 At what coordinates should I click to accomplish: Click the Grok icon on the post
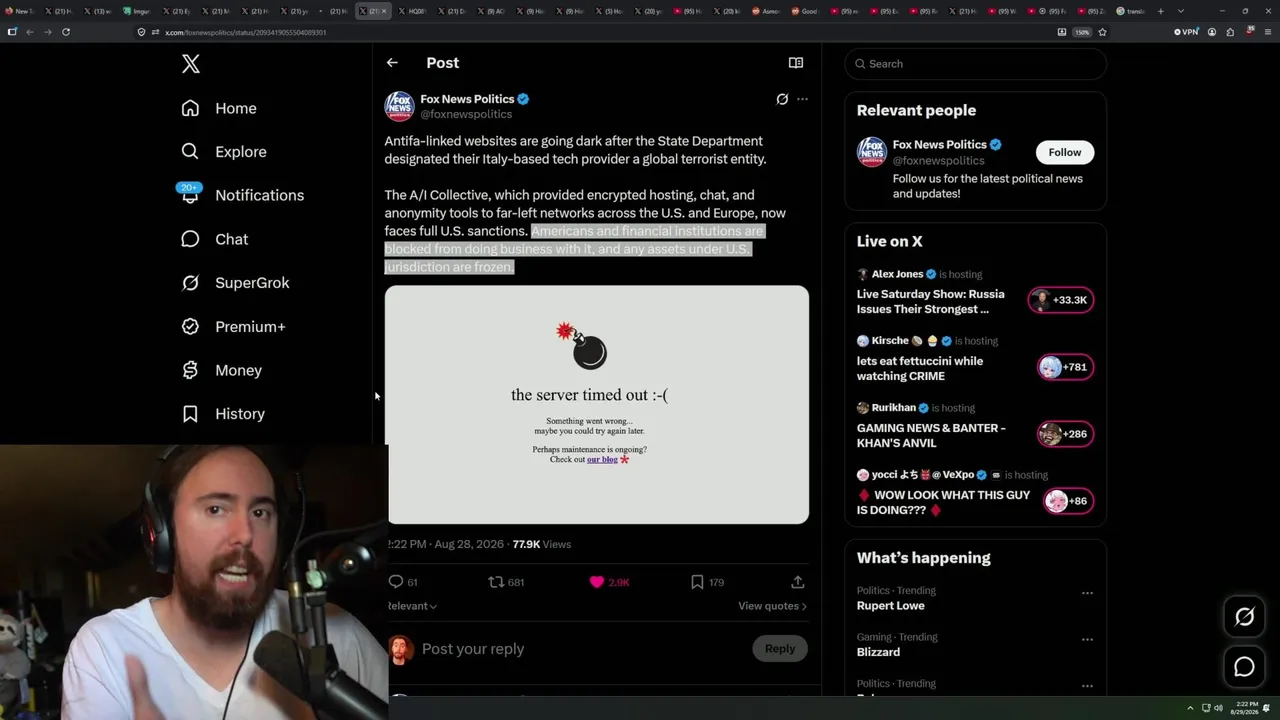tap(782, 99)
